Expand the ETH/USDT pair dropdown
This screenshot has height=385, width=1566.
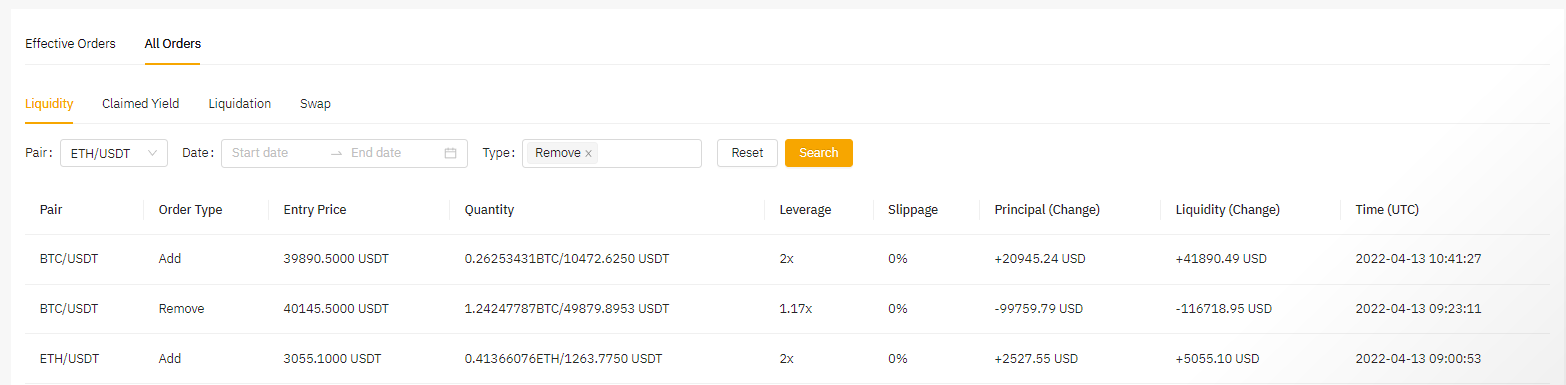[x=114, y=153]
